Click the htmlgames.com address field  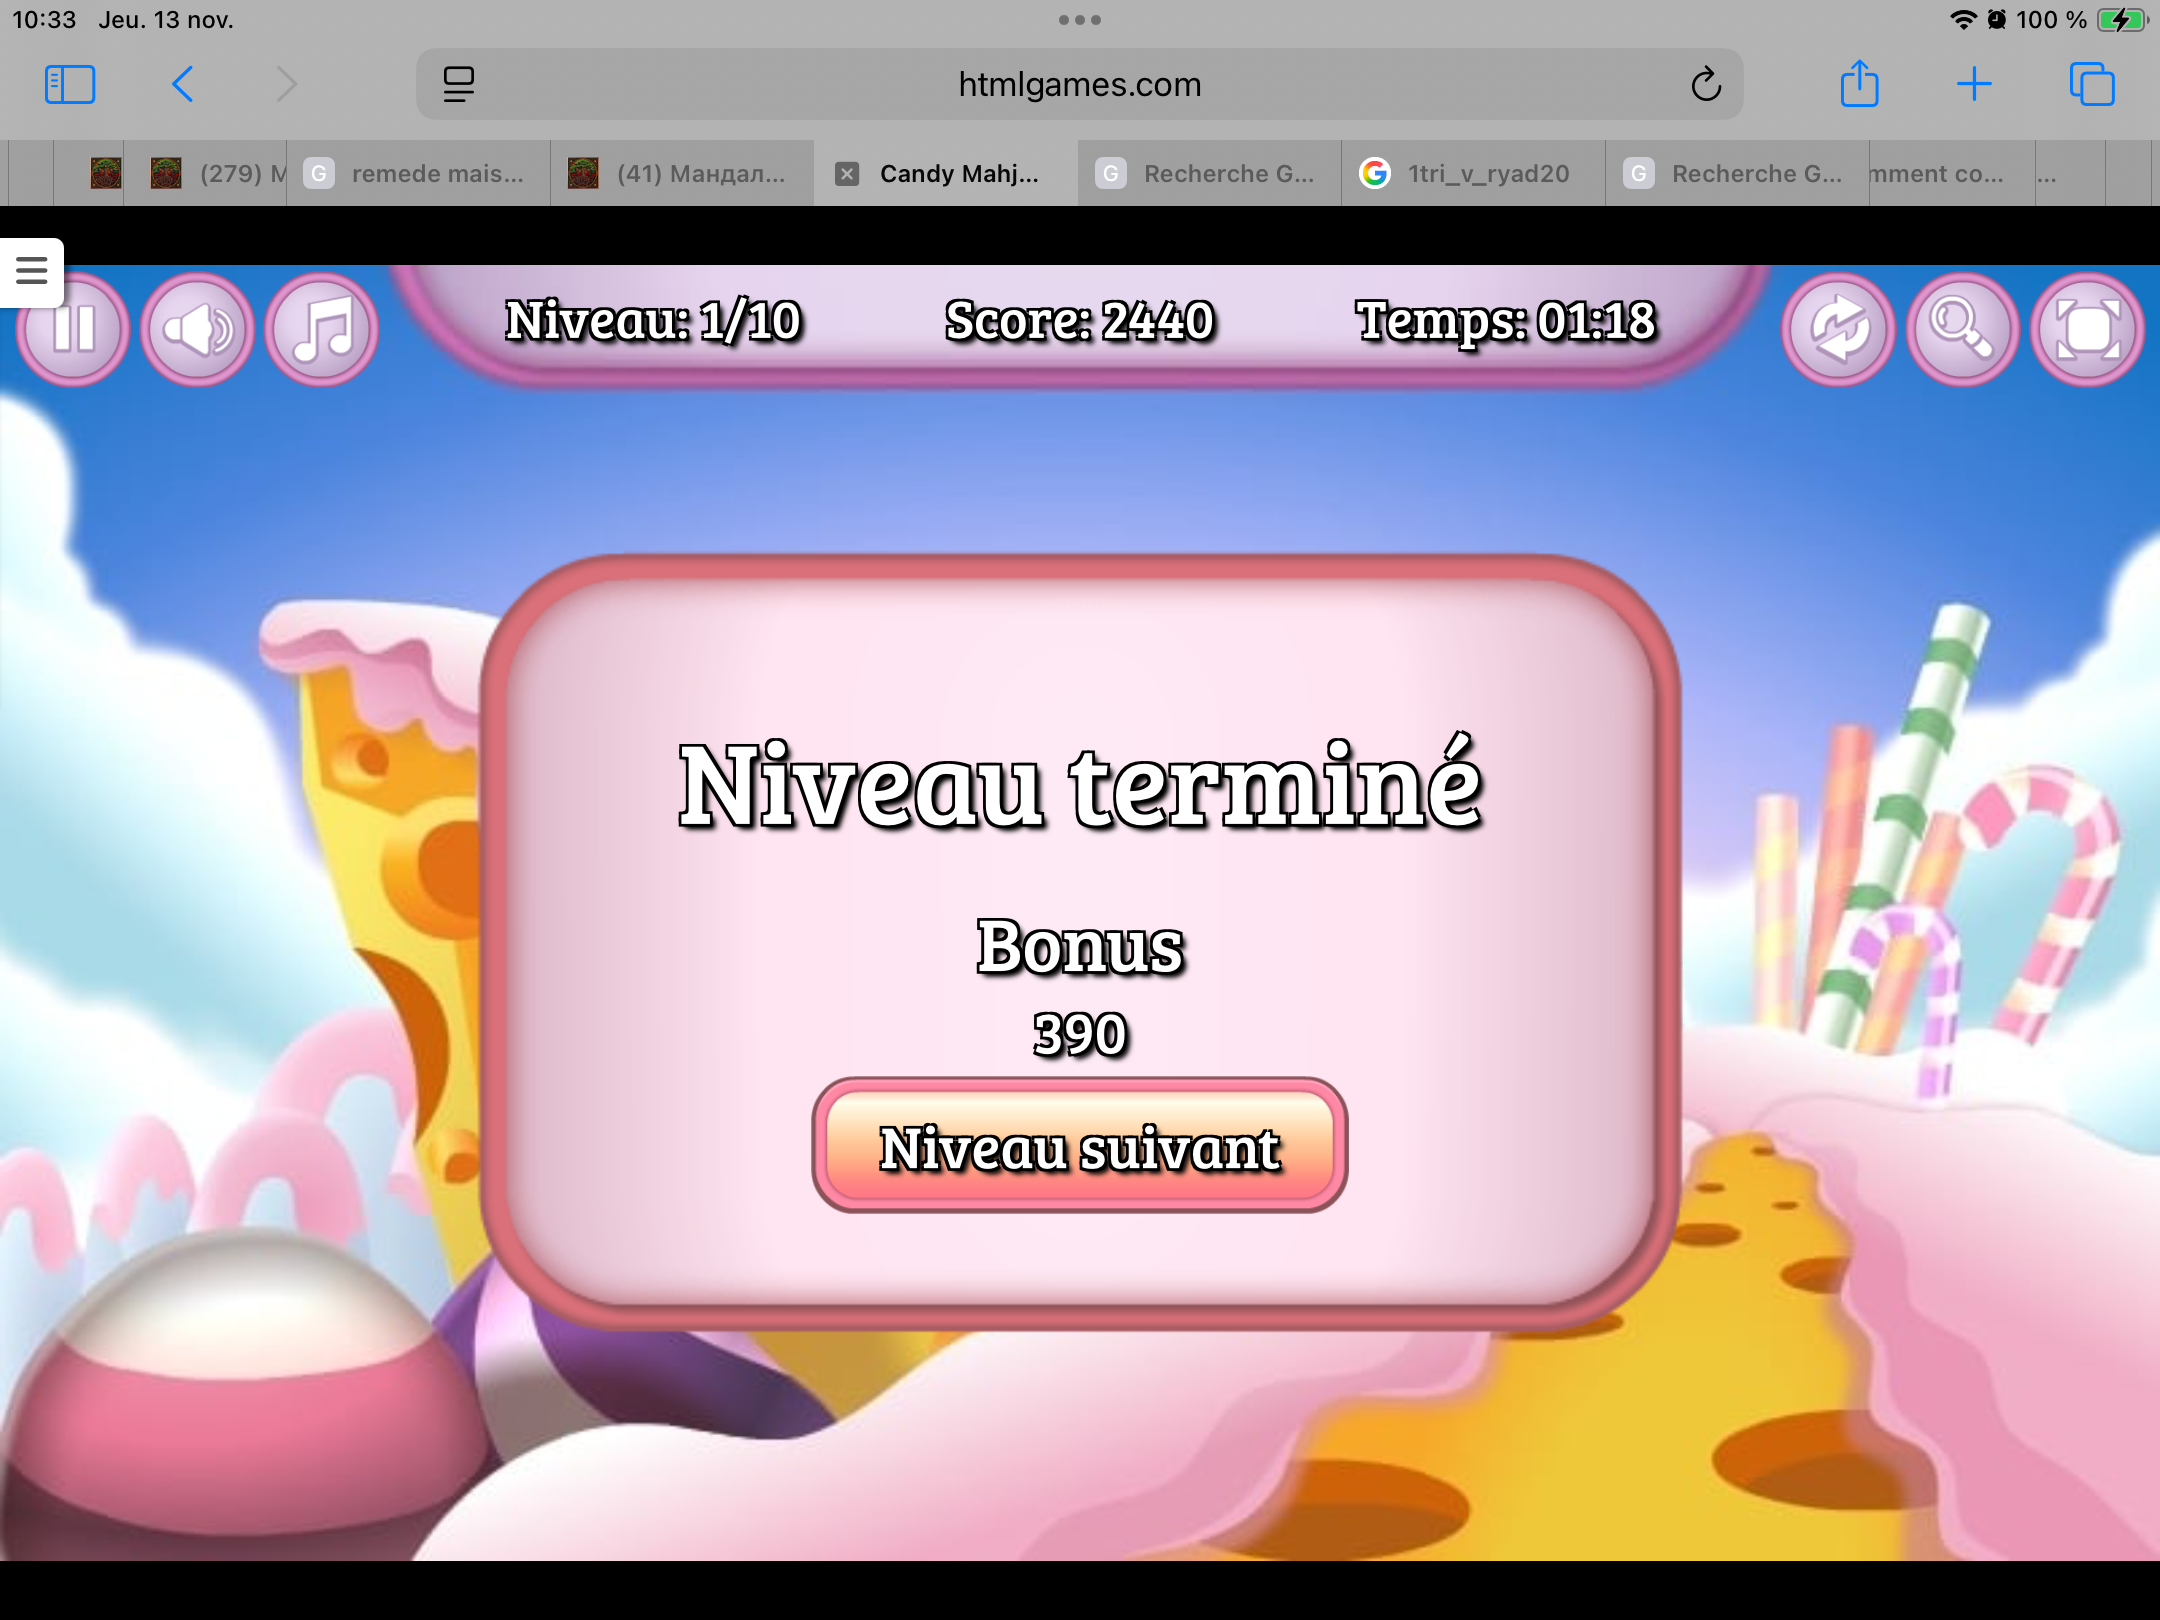1079,85
